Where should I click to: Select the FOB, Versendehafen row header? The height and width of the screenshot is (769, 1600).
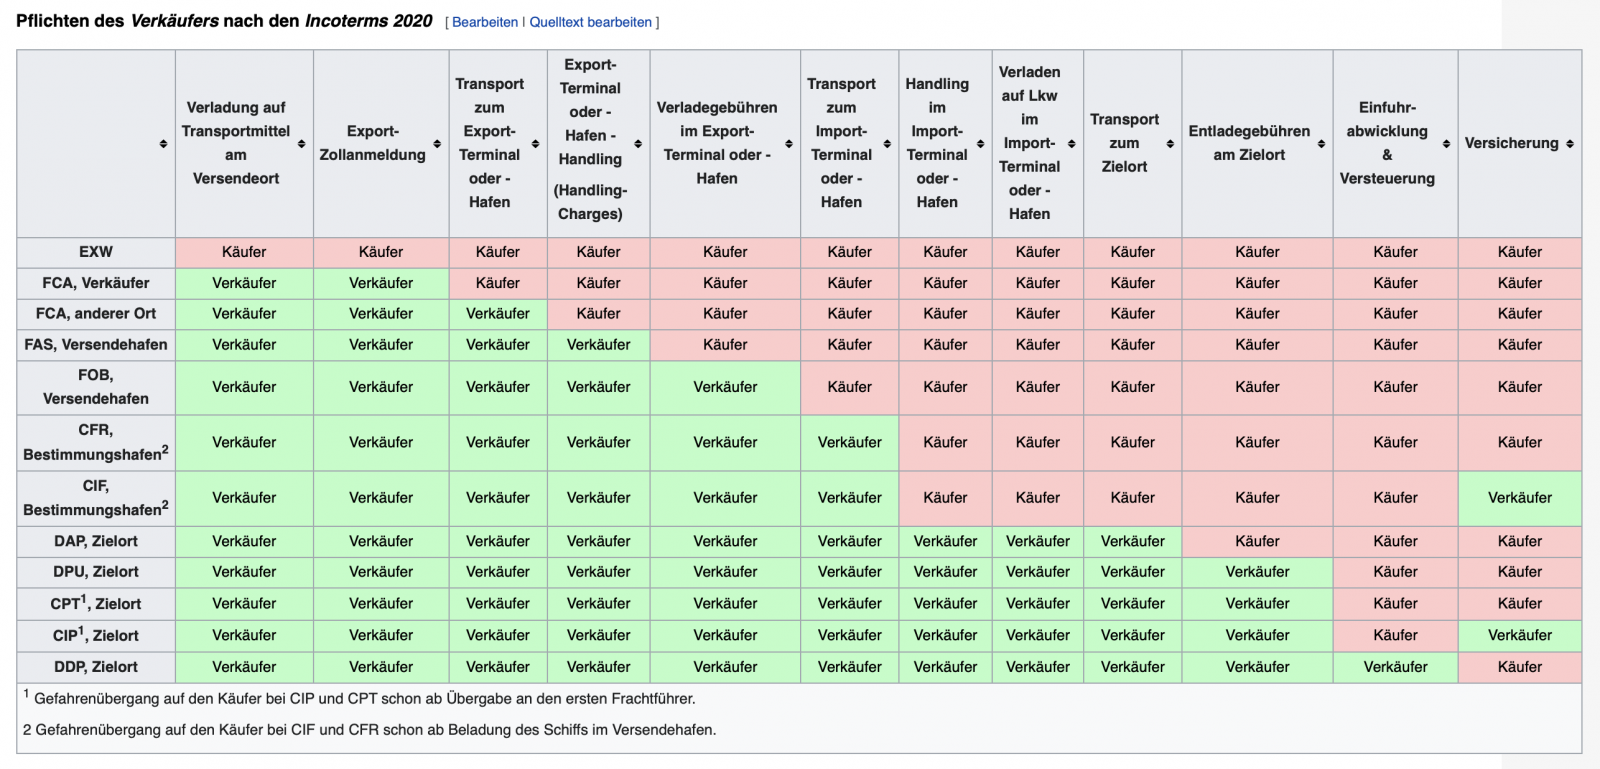(96, 387)
